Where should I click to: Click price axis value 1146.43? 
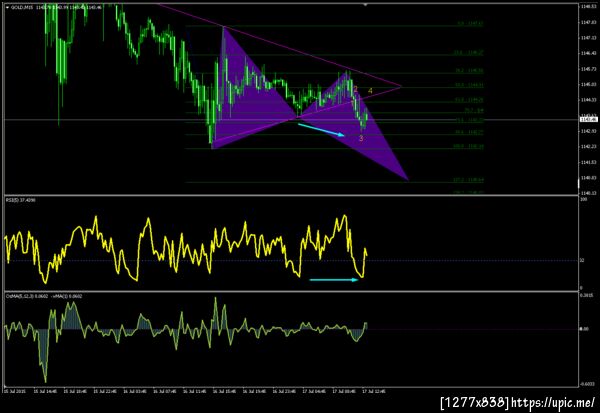point(588,53)
